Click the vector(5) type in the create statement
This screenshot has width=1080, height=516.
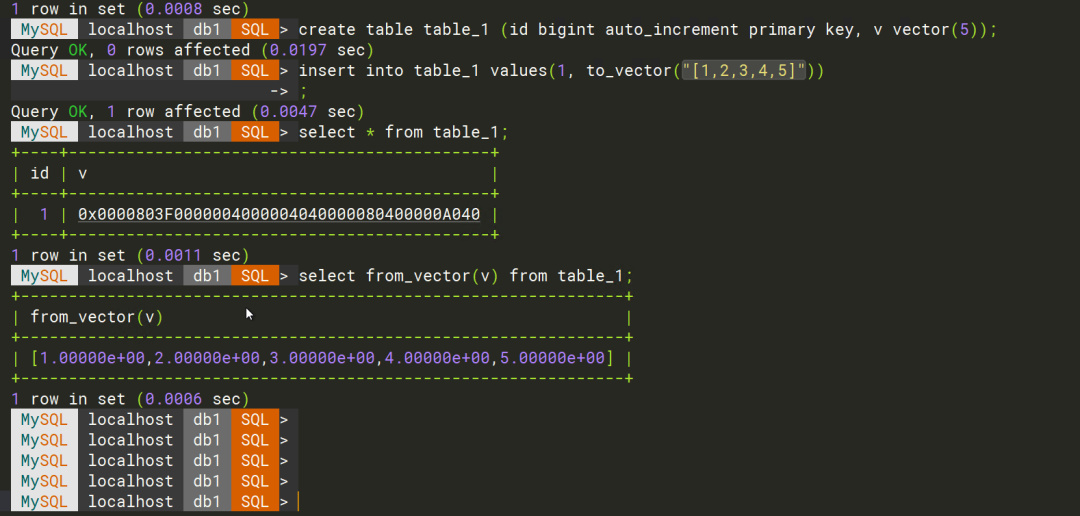(935, 30)
